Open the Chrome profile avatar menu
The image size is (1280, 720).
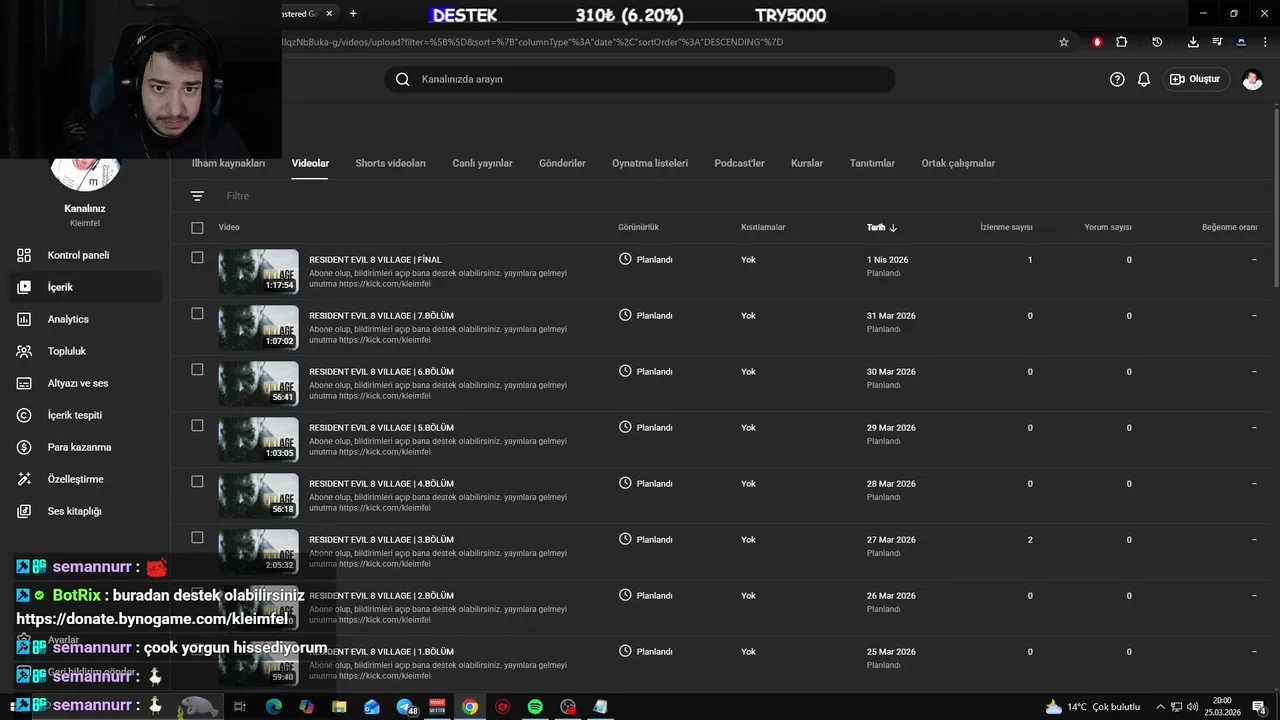1241,42
